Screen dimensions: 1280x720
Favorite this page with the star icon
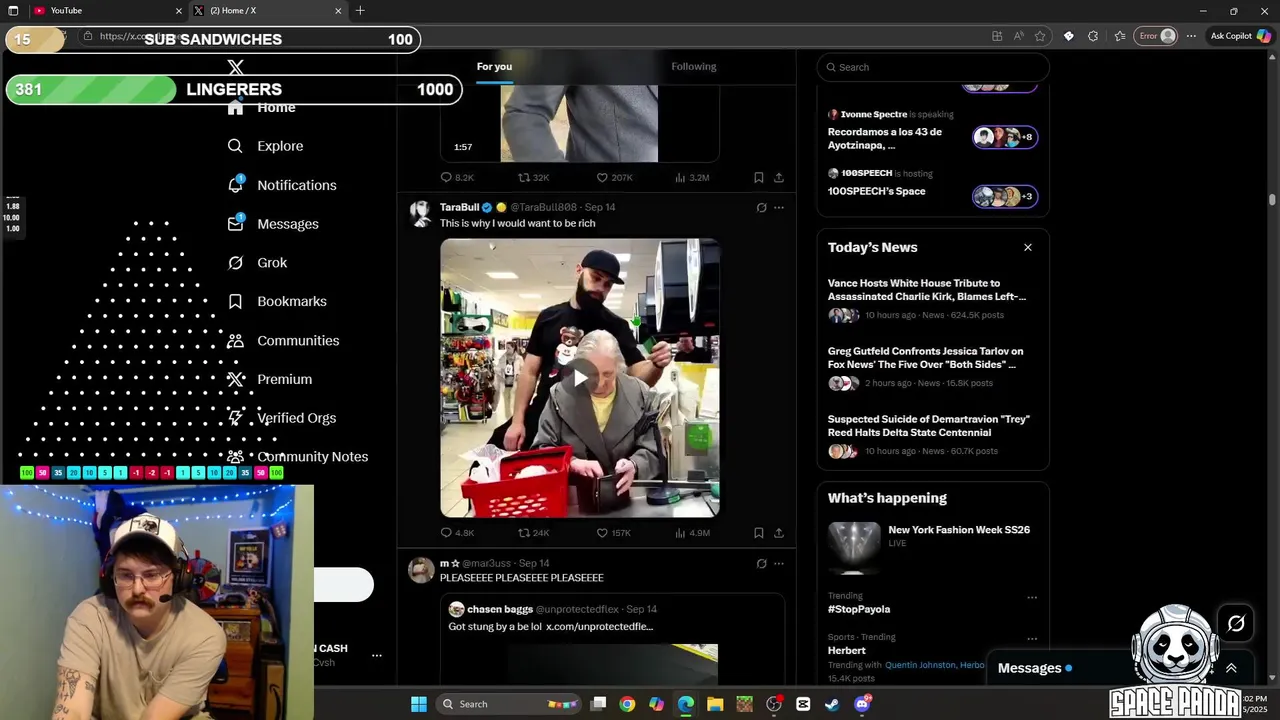click(x=1040, y=36)
